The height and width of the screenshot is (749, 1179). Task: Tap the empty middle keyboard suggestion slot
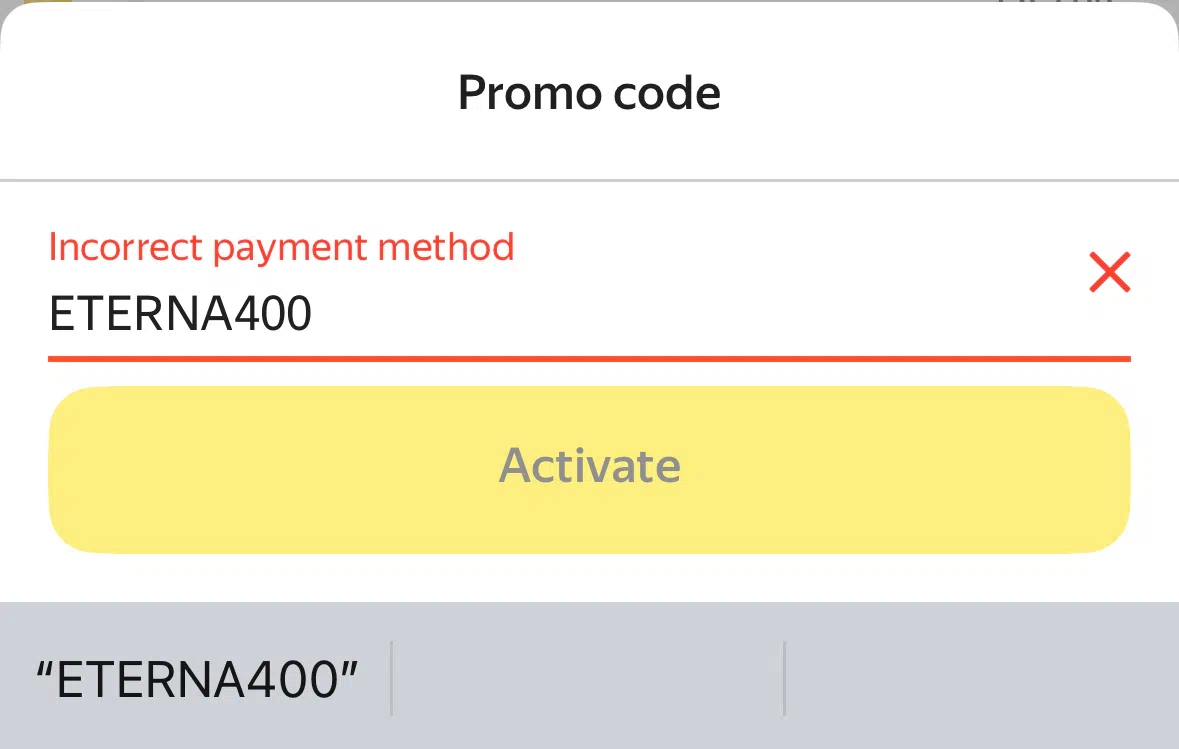588,679
